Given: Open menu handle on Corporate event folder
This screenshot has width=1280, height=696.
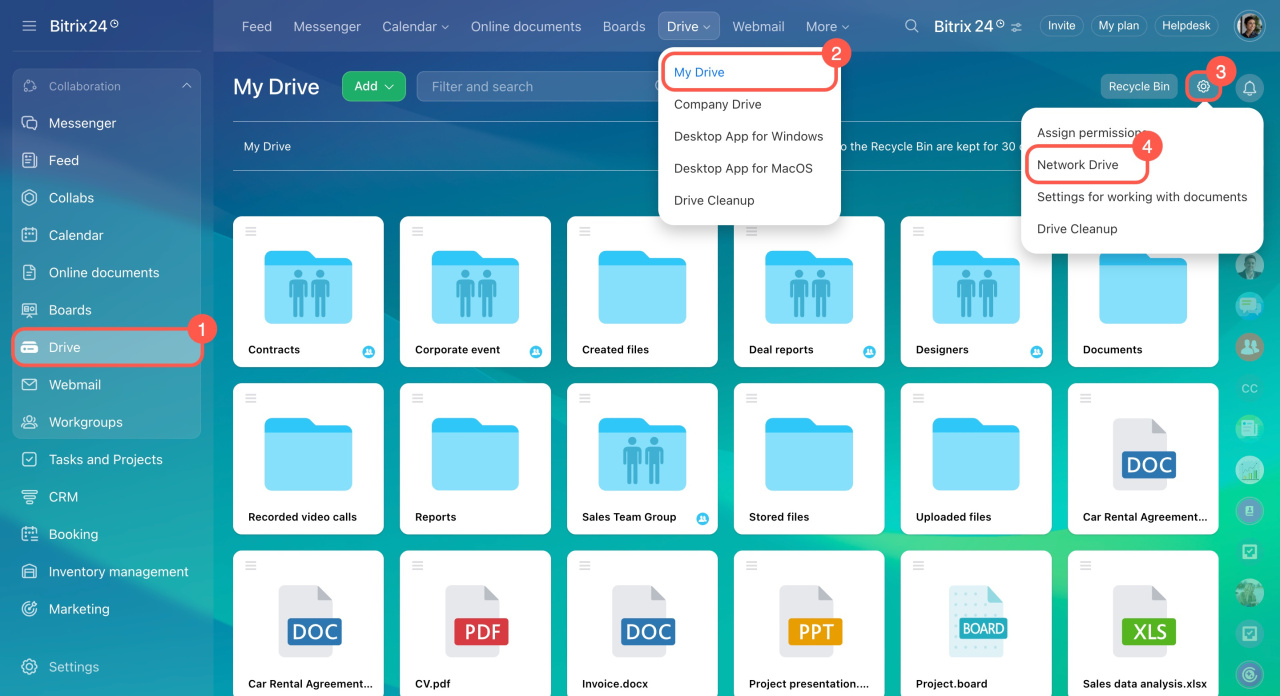Looking at the screenshot, I should tap(418, 231).
